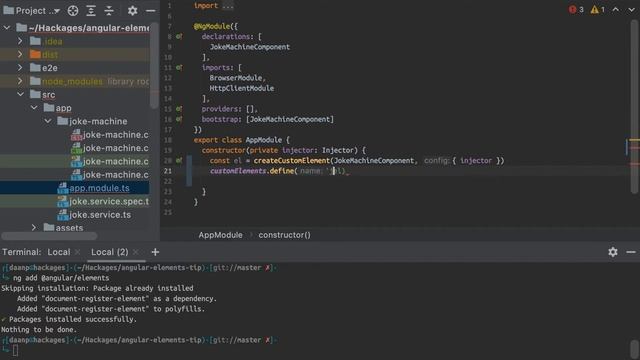The width and height of the screenshot is (640, 360).
Task: Click HttpClientModule on line 13
Action: [x=242, y=88]
